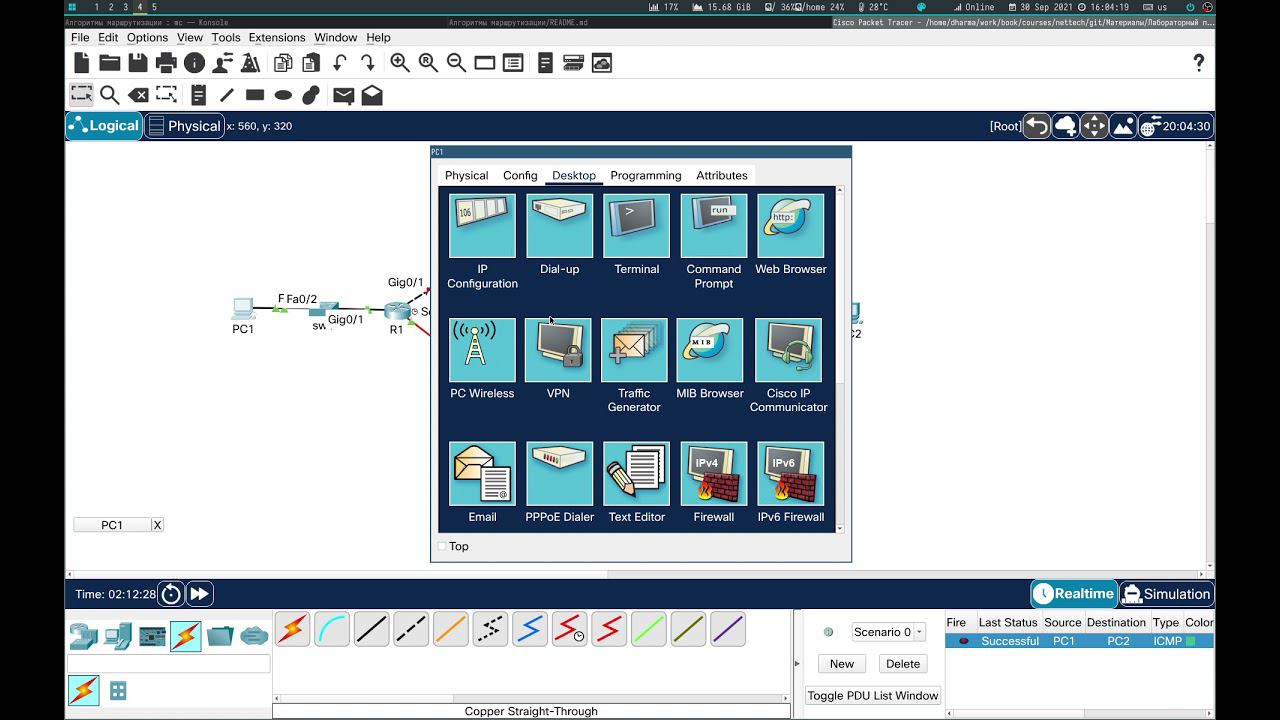Image resolution: width=1280 pixels, height=720 pixels.
Task: Close the PC1 taskbar entry
Action: click(x=157, y=525)
